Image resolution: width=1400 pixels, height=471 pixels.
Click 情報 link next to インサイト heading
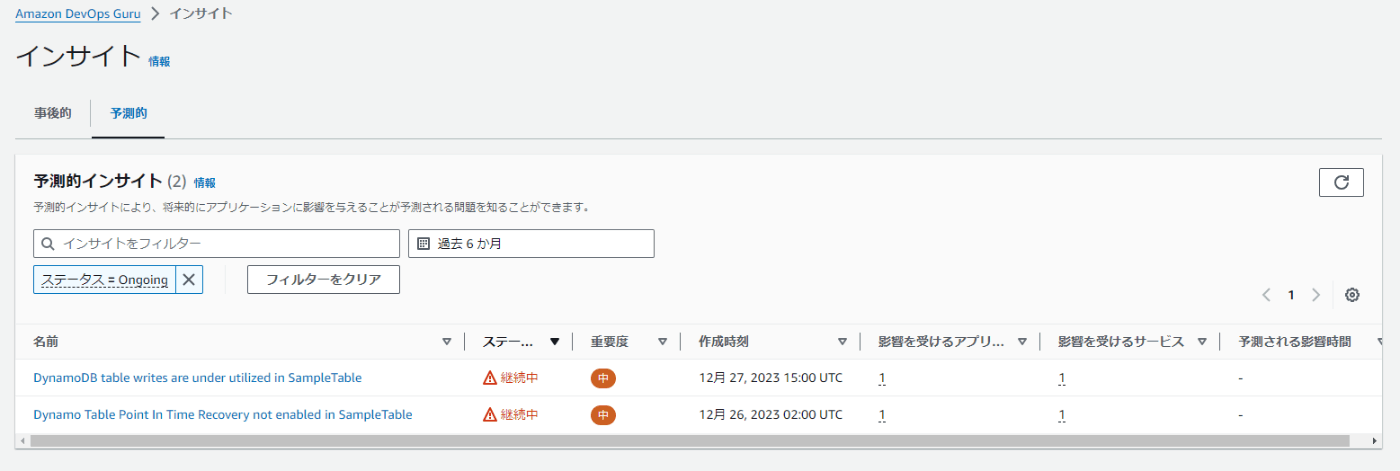(x=159, y=61)
